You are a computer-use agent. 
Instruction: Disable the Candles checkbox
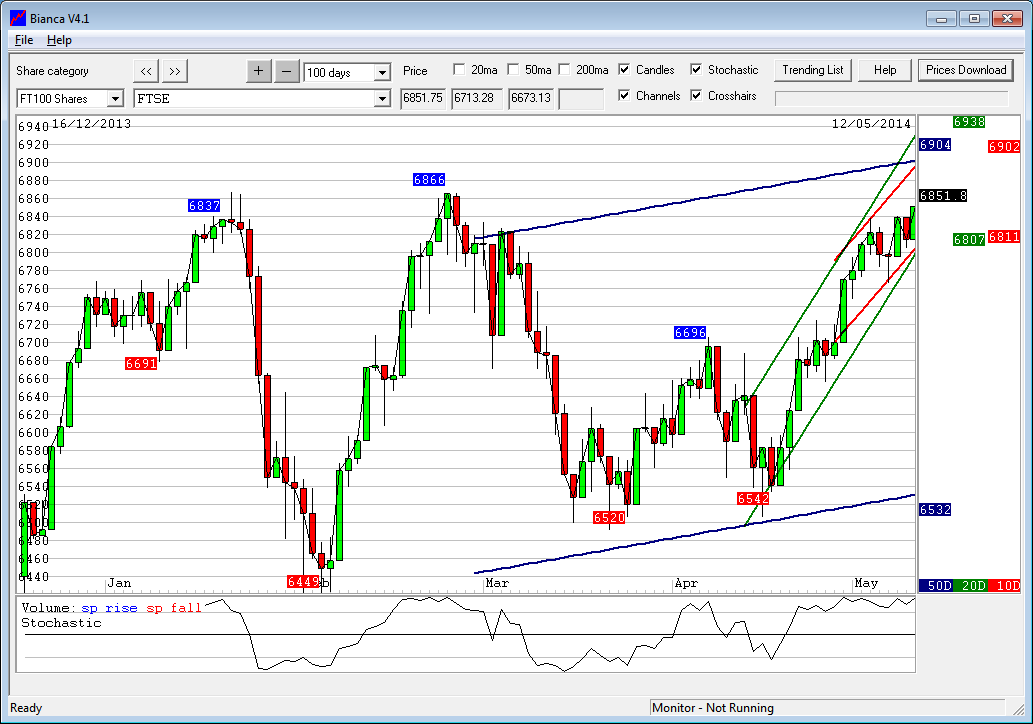tap(624, 70)
